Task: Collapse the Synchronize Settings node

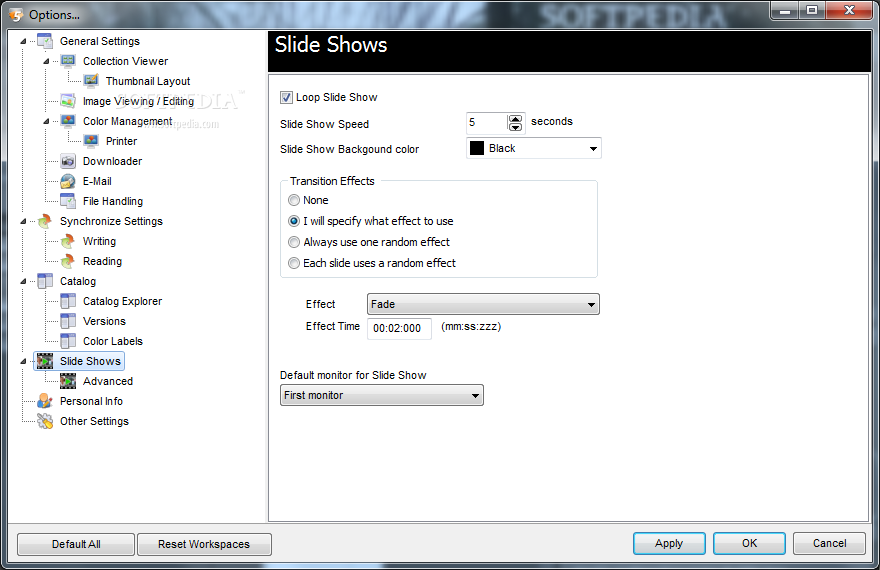Action: coord(24,221)
